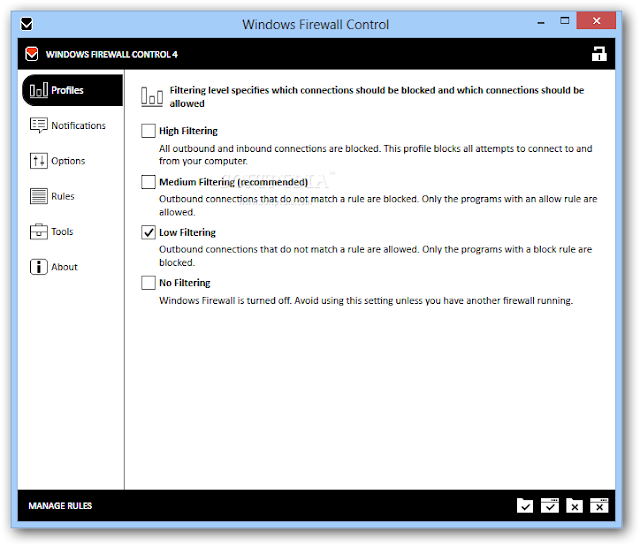Click the allow-window checkmark icon

point(550,506)
